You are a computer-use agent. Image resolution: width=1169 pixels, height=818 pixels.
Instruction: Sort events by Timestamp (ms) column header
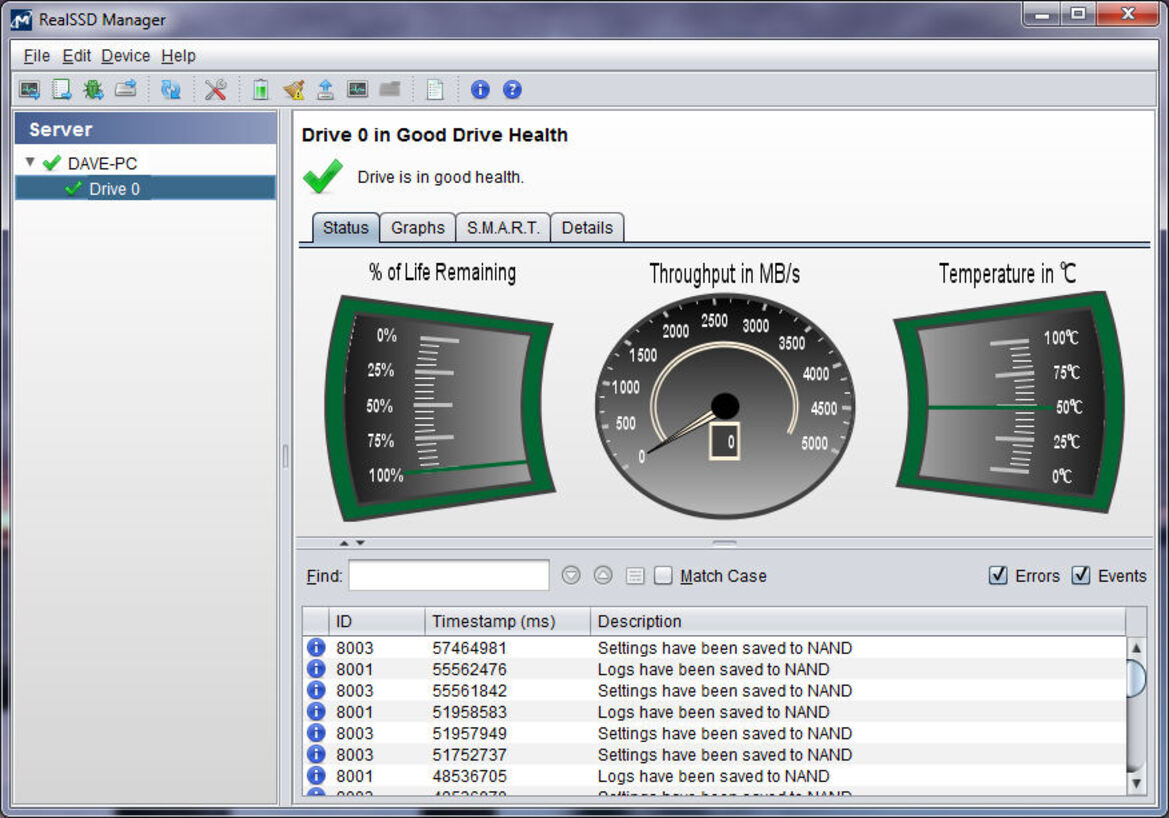pyautogui.click(x=508, y=621)
